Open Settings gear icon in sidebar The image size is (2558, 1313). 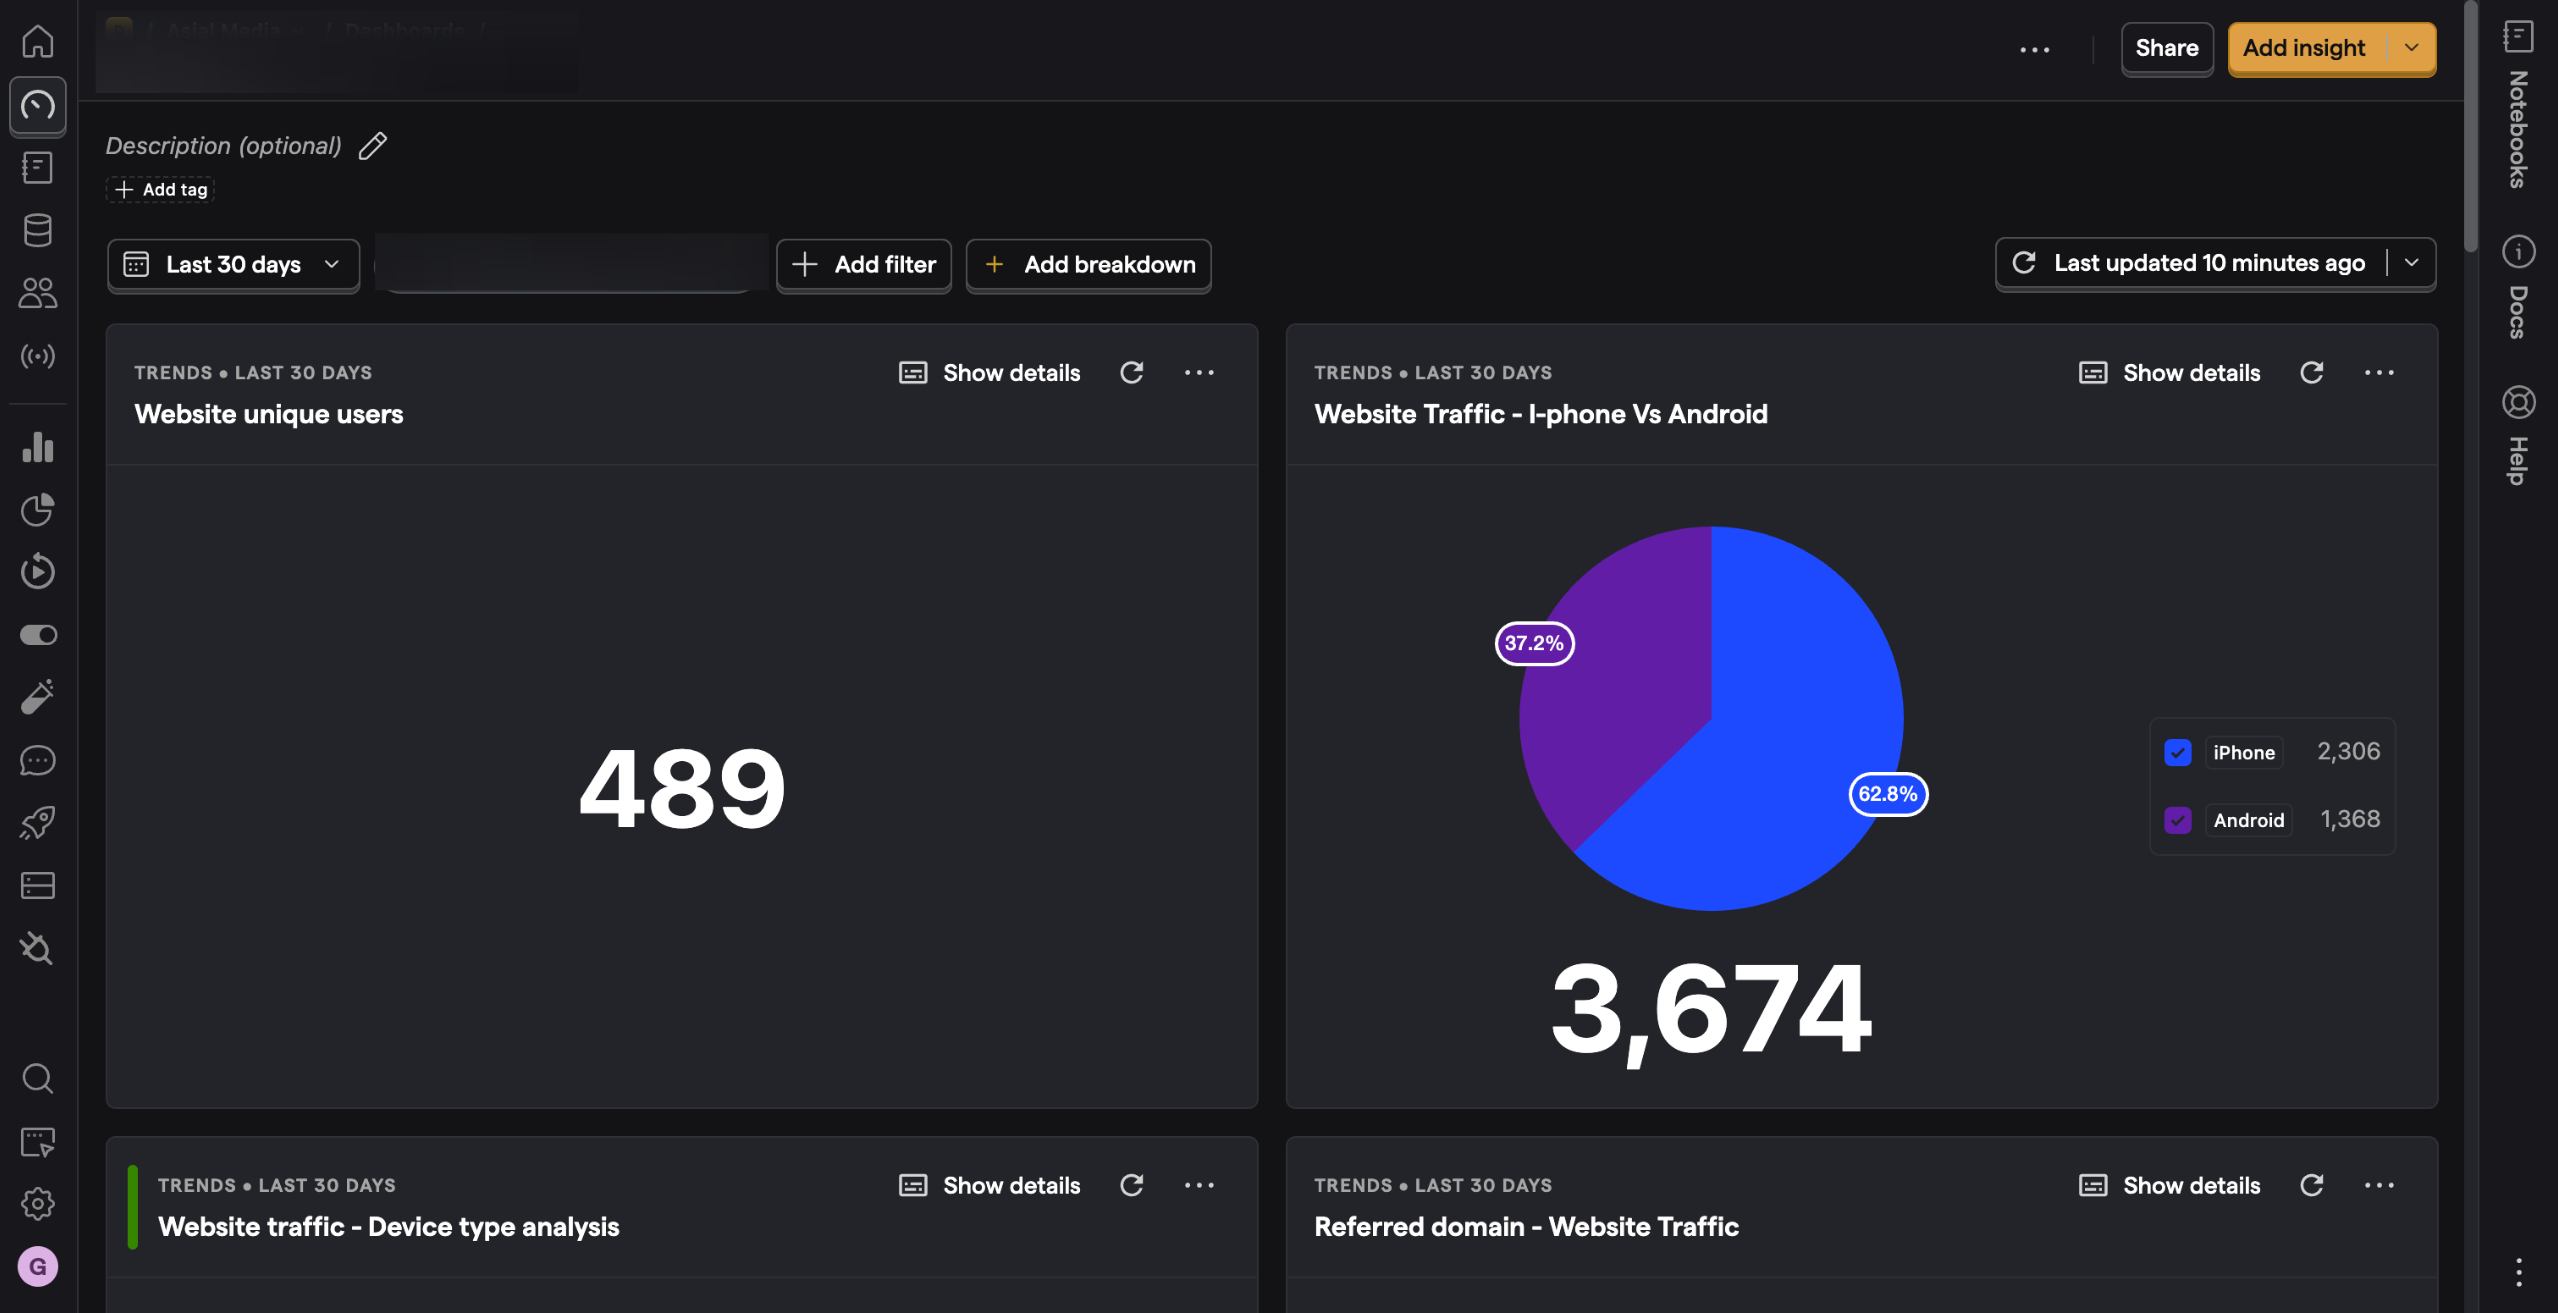38,1204
